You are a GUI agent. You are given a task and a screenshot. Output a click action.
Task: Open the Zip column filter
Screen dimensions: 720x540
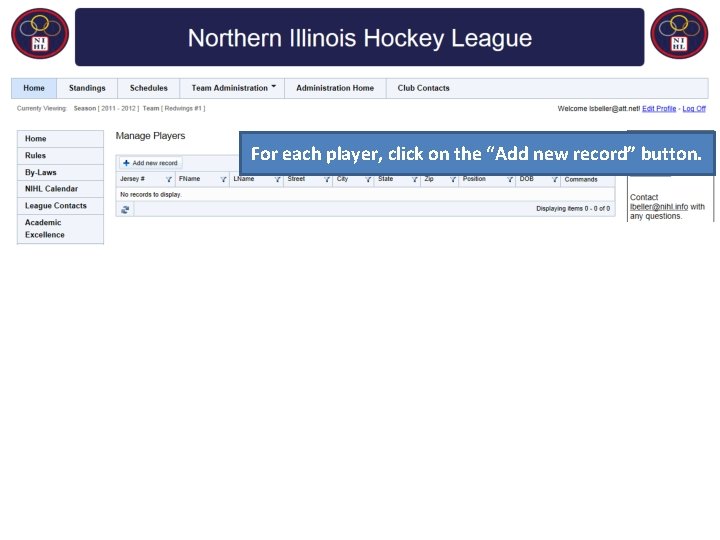tap(452, 179)
